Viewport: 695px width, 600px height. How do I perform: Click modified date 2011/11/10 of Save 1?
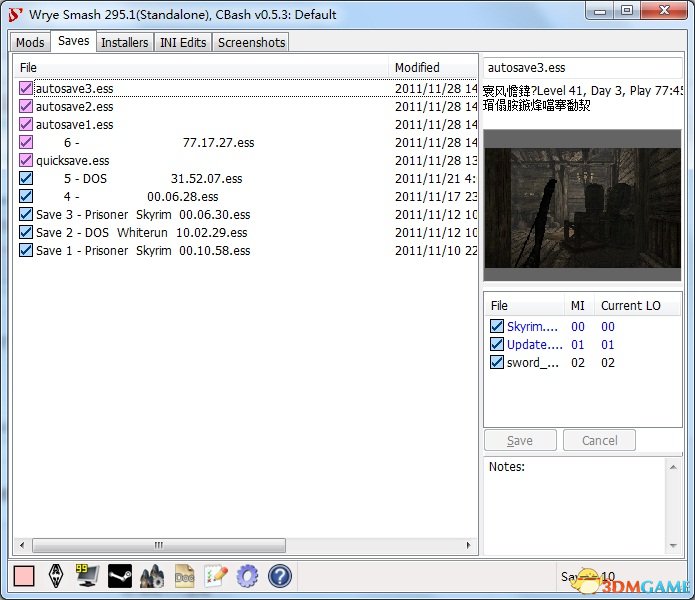436,250
